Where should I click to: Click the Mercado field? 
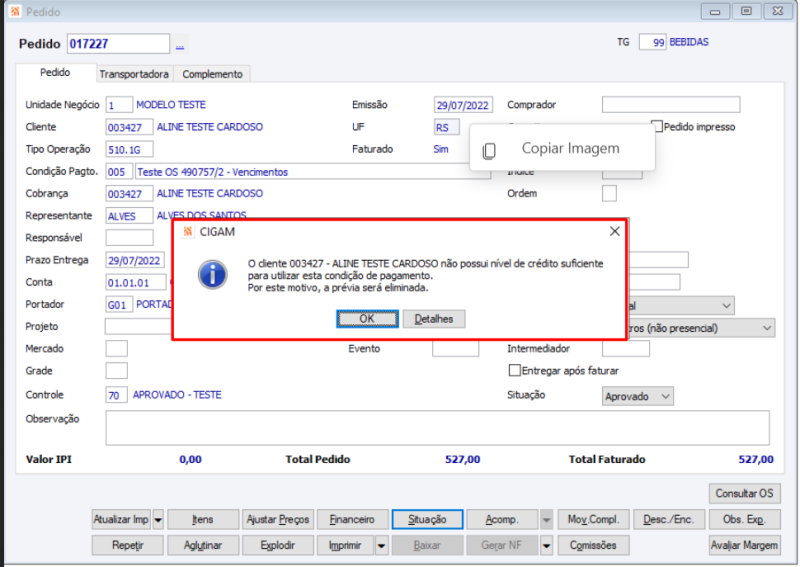click(x=116, y=349)
